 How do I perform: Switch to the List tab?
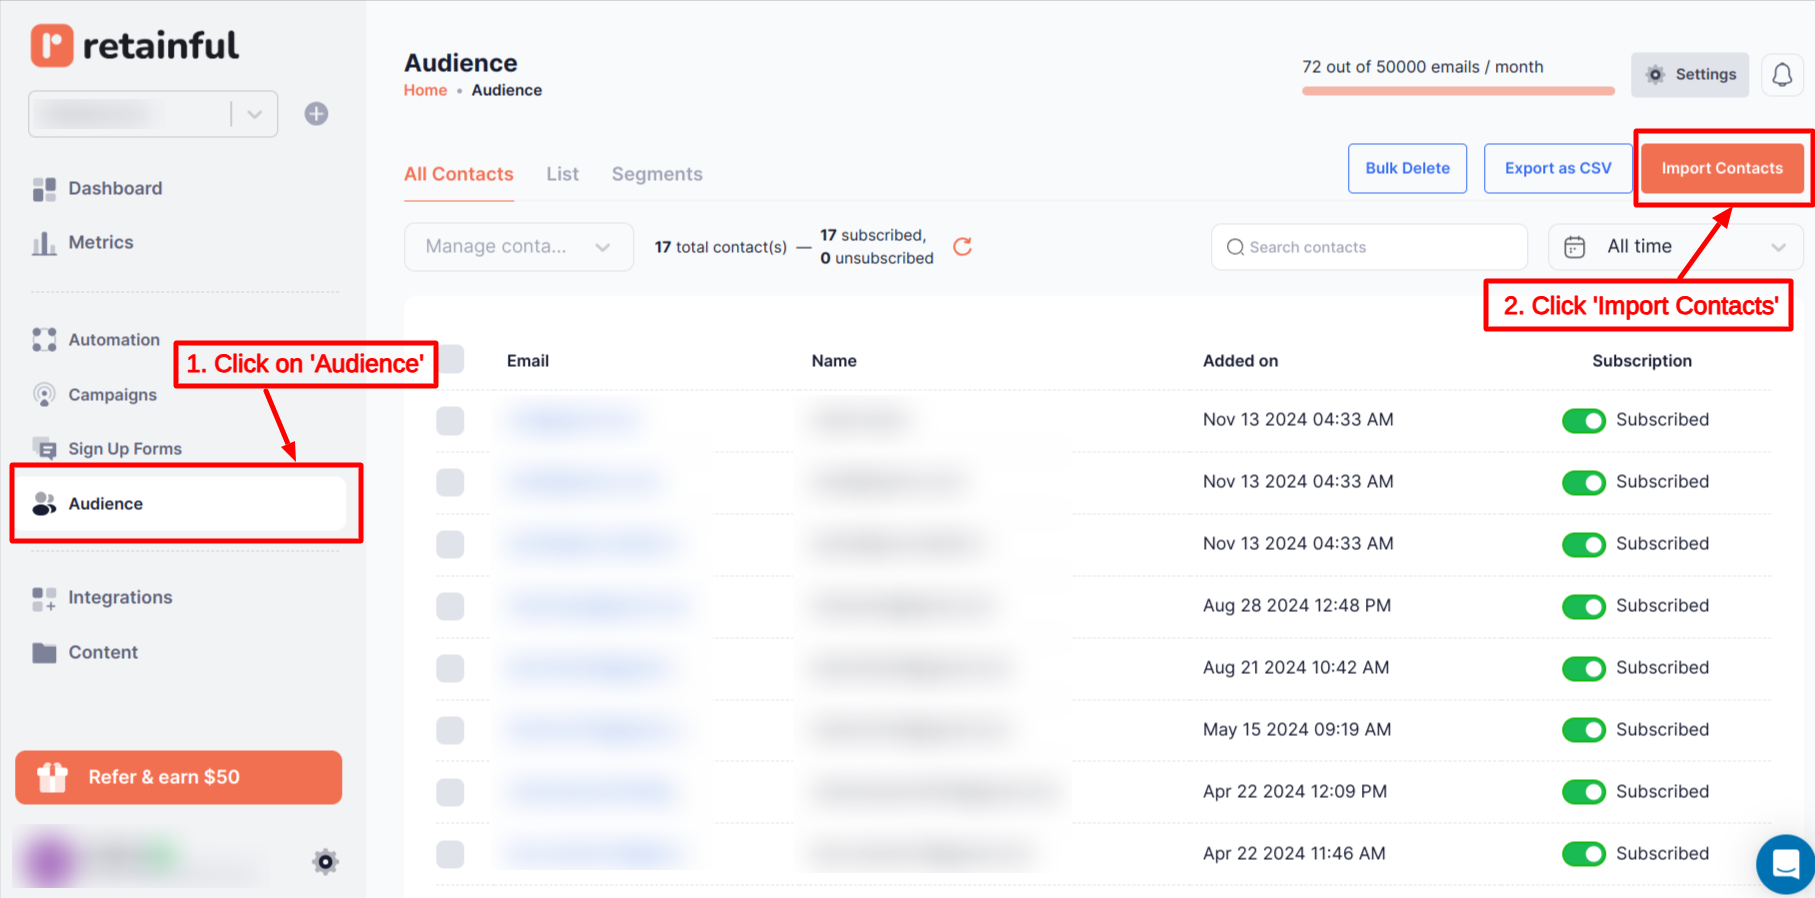coord(562,174)
